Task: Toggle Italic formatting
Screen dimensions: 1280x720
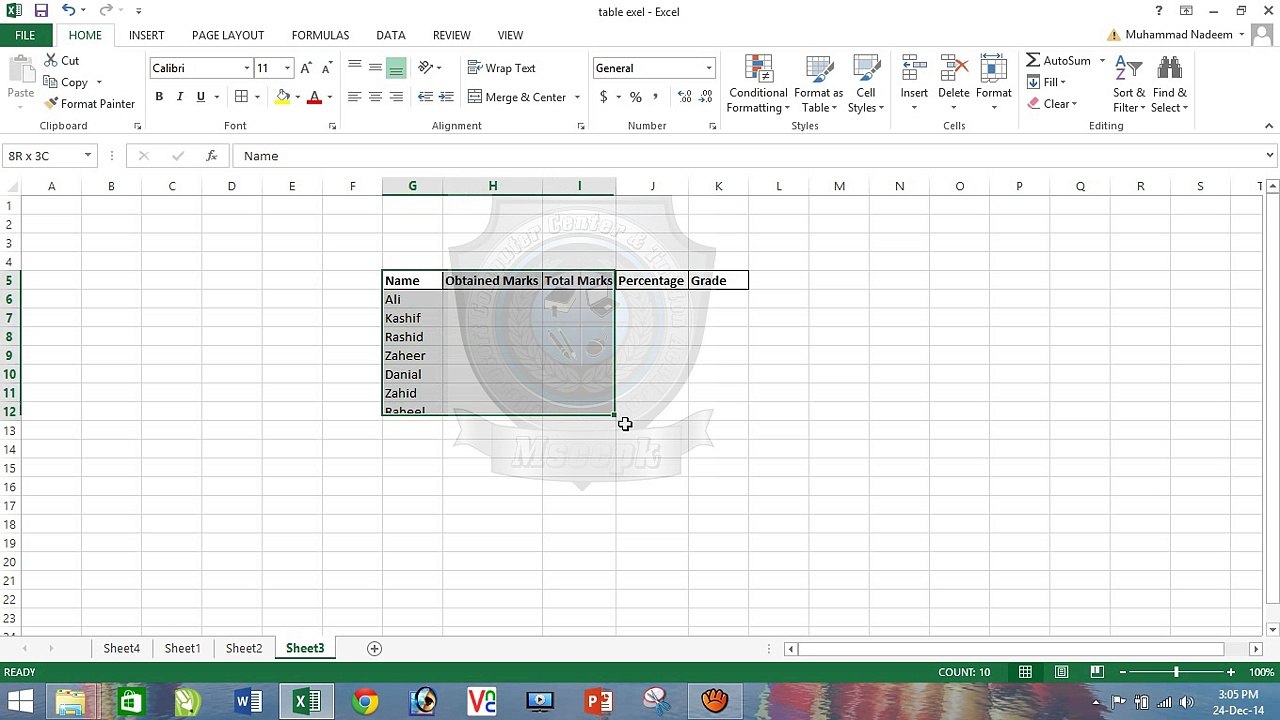Action: tap(179, 97)
